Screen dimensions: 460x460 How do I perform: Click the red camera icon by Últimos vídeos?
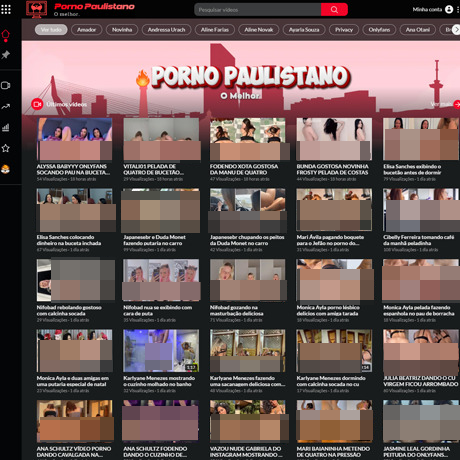[x=37, y=104]
